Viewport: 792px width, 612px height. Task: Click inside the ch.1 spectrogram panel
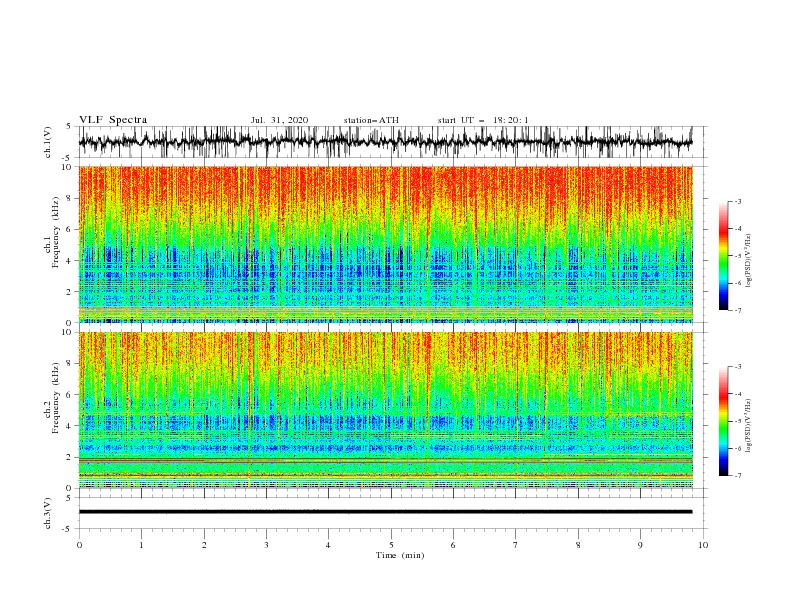[x=385, y=244]
